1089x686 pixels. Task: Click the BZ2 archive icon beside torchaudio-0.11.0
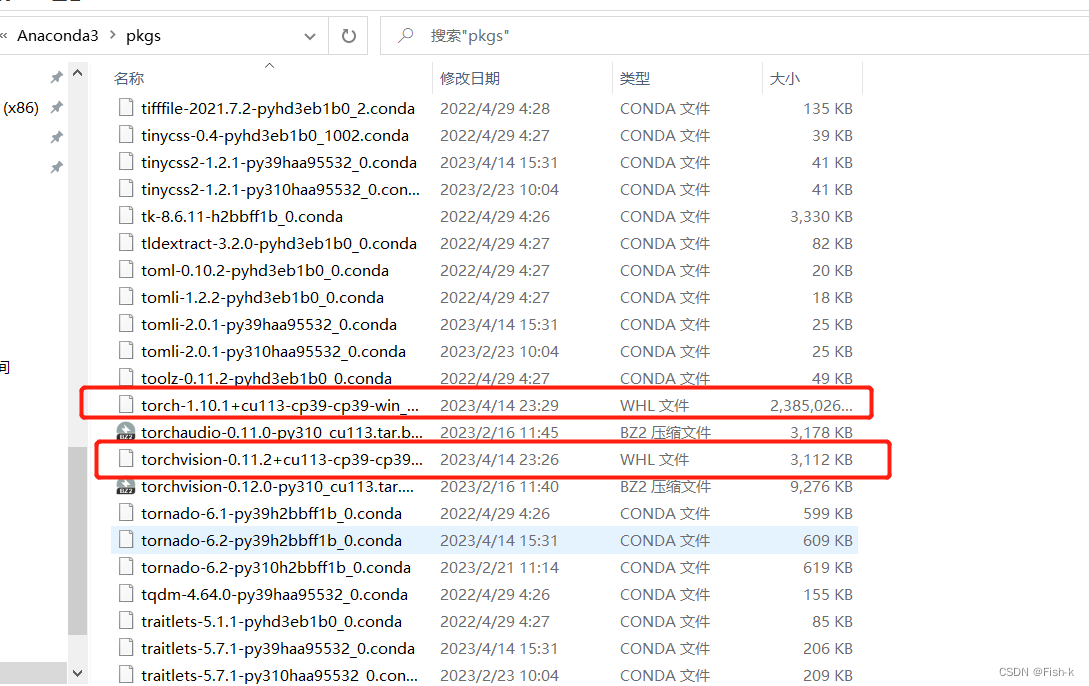tap(126, 432)
